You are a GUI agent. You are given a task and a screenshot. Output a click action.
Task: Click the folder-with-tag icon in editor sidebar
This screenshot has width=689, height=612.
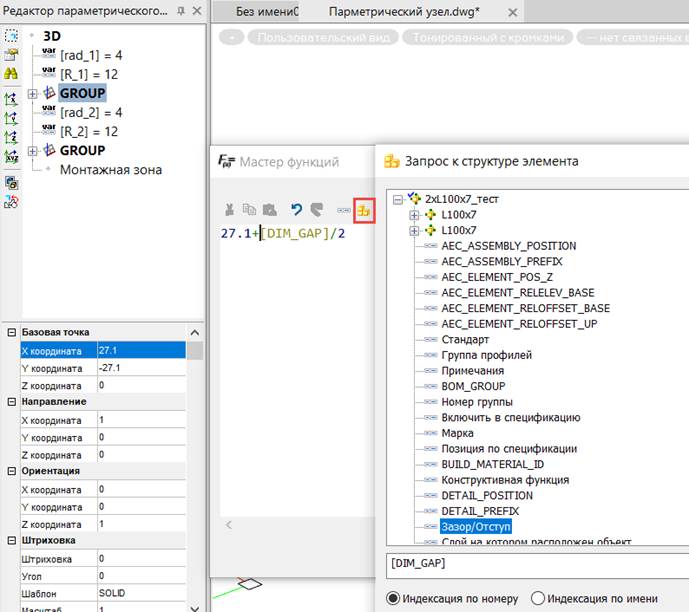tap(11, 54)
